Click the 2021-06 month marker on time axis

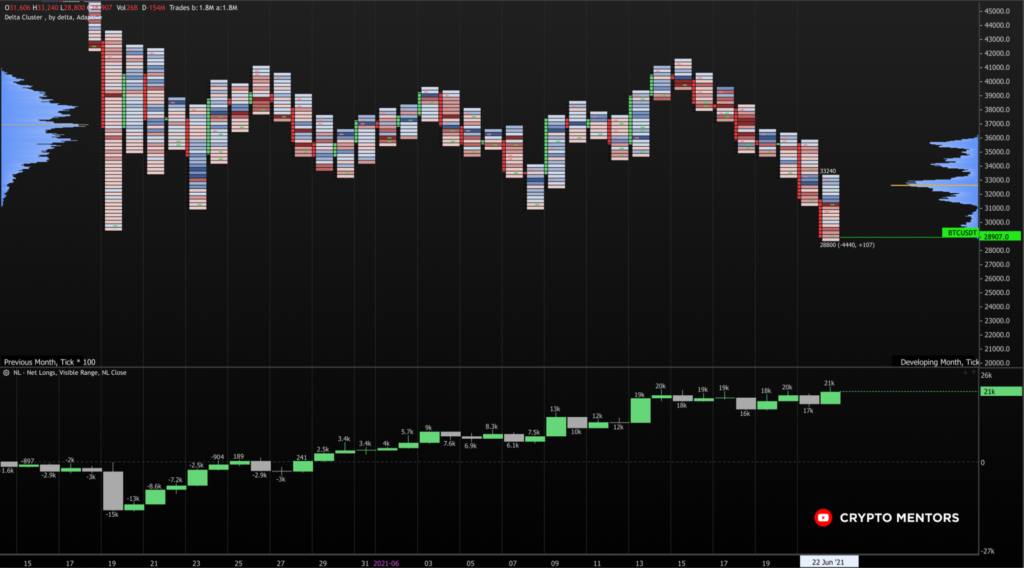pos(385,562)
